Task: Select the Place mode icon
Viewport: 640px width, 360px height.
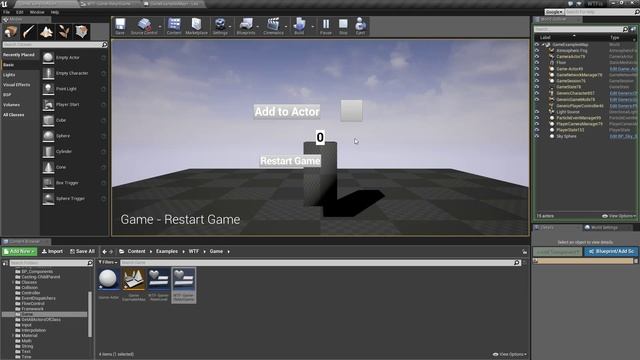Action: pyautogui.click(x=11, y=31)
